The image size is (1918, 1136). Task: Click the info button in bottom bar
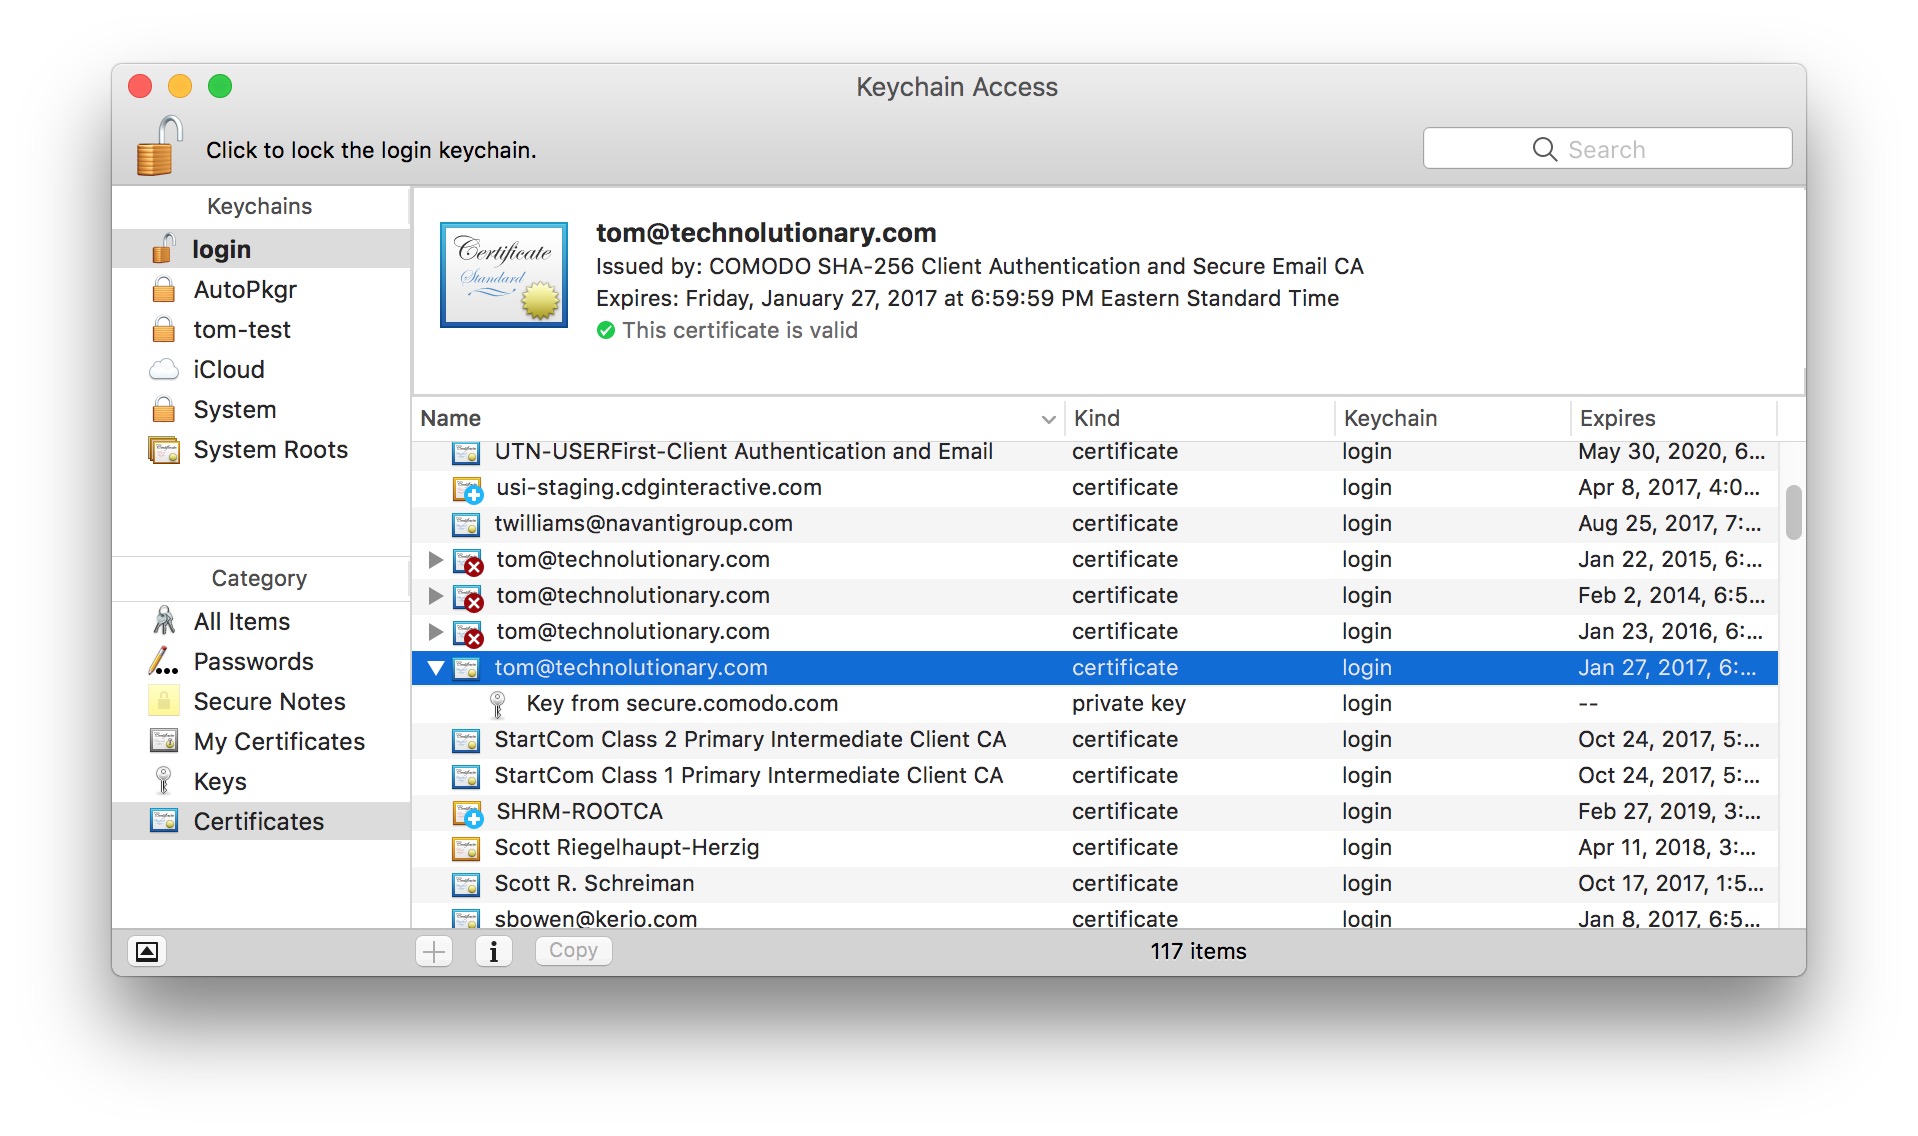click(x=493, y=951)
